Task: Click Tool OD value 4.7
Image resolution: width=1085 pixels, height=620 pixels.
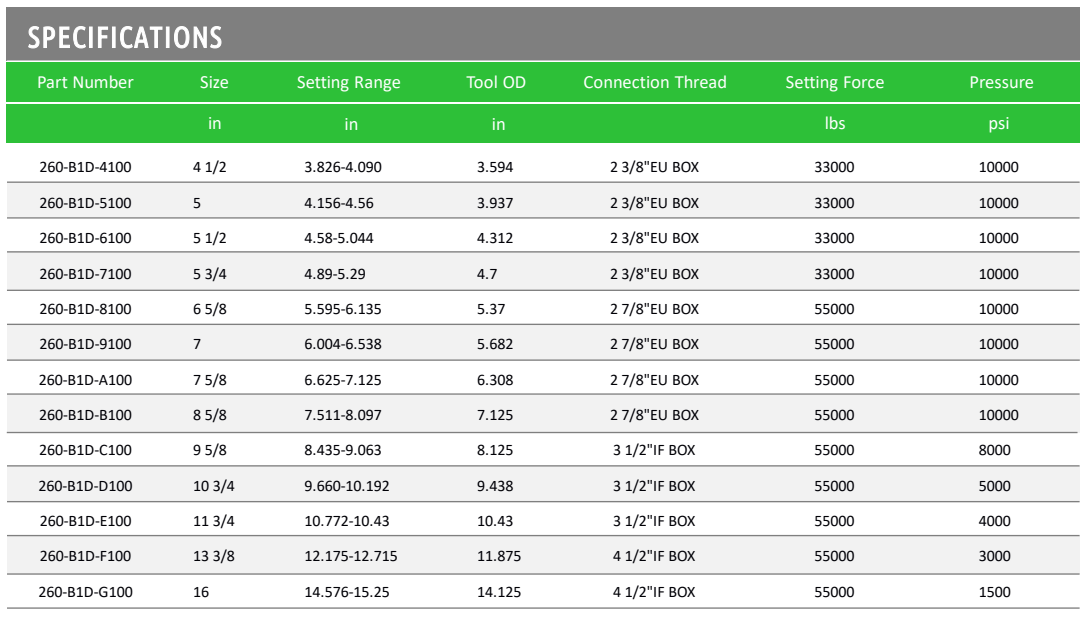Action: (486, 274)
